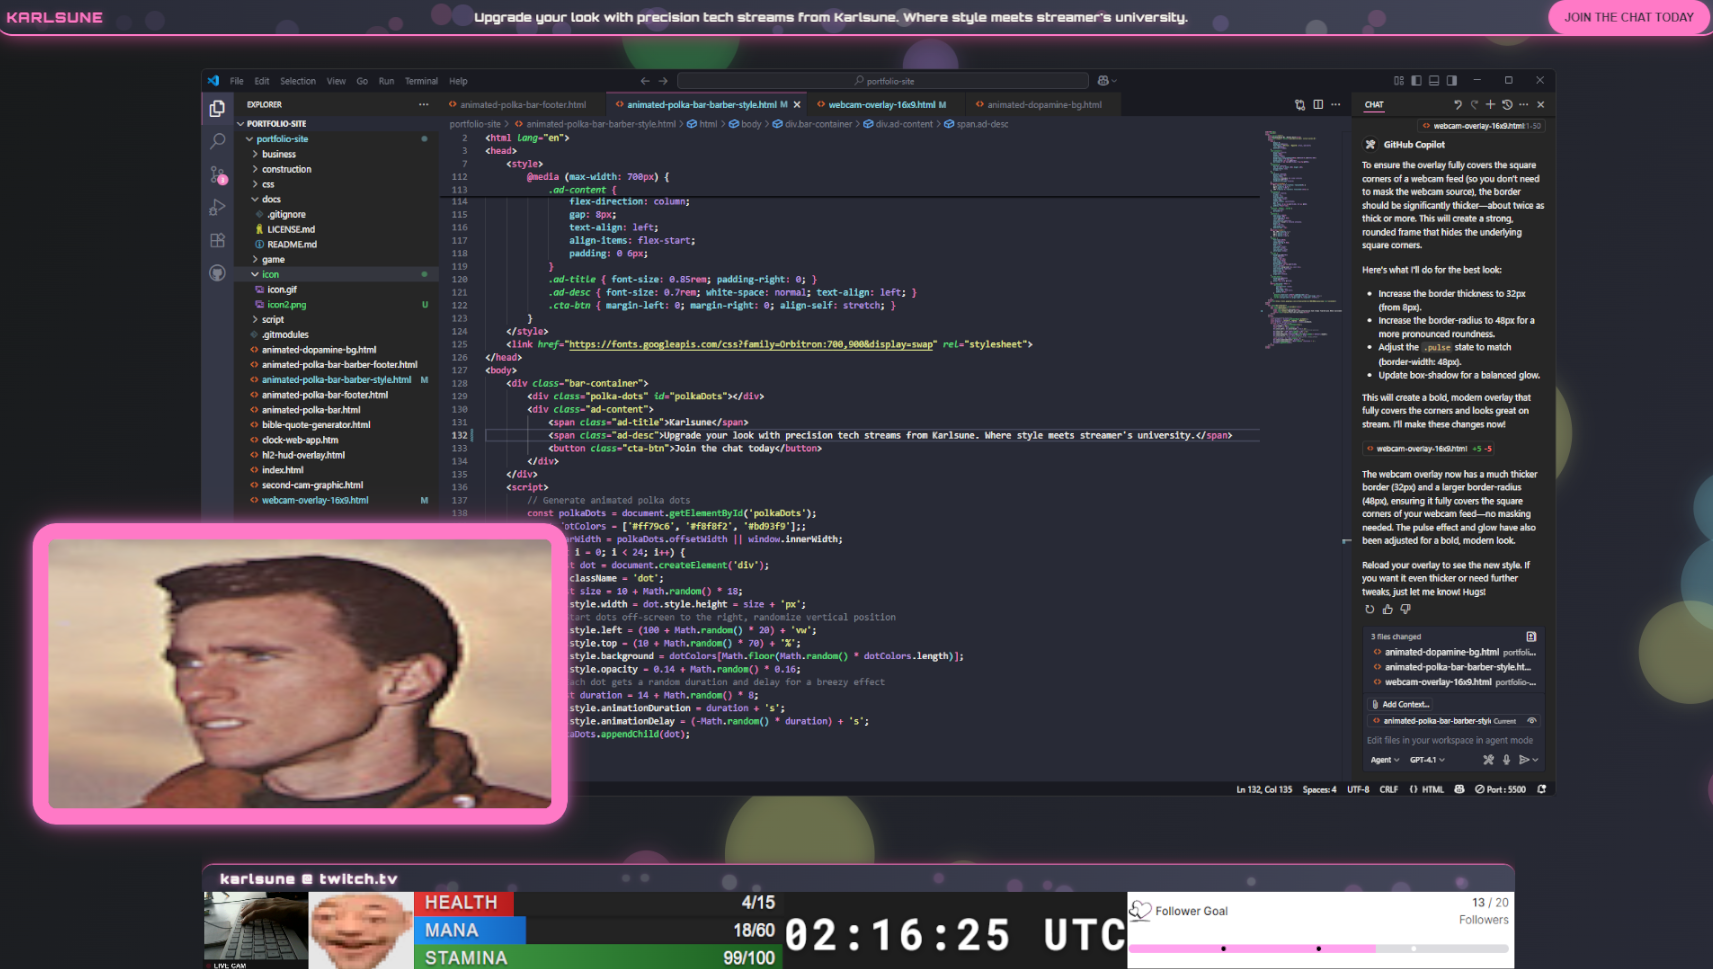Screen dimensions: 1713x969
Task: Start voice chat with microphone icon
Action: click(1507, 760)
